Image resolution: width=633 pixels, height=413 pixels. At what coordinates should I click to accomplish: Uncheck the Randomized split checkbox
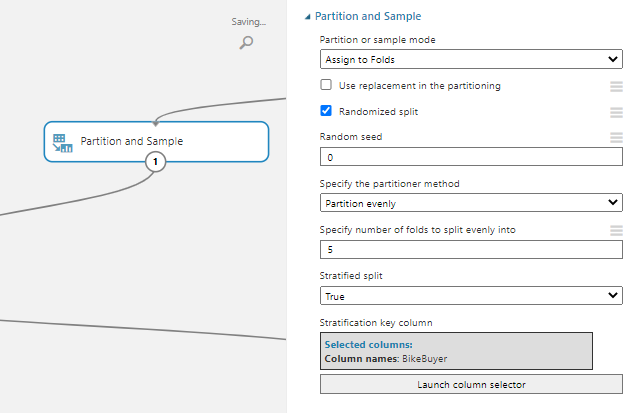(326, 111)
